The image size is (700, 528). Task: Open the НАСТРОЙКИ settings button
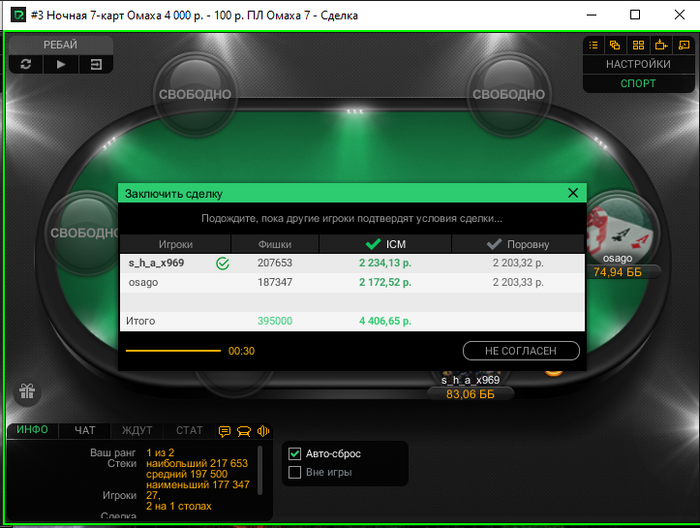638,64
